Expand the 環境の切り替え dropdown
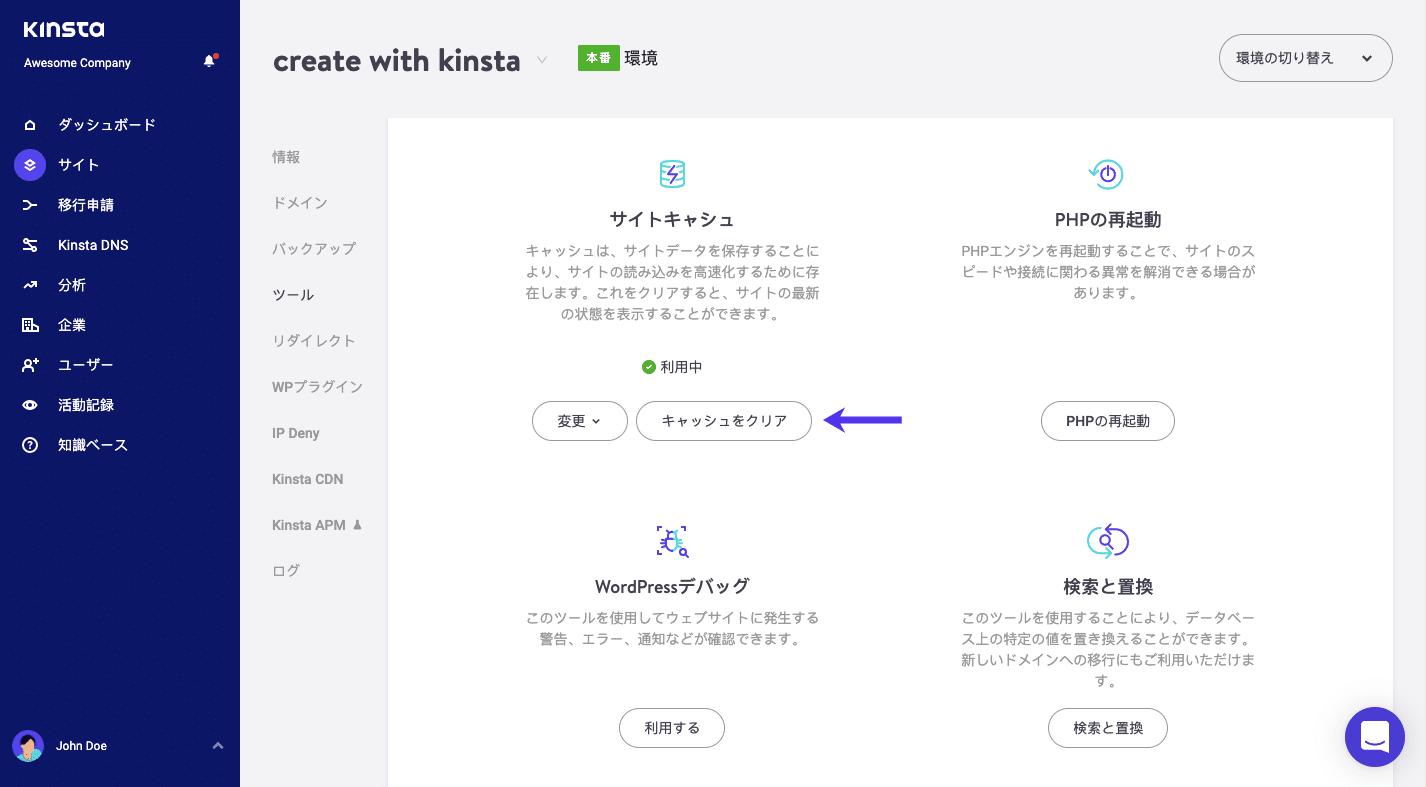 pos(1305,58)
